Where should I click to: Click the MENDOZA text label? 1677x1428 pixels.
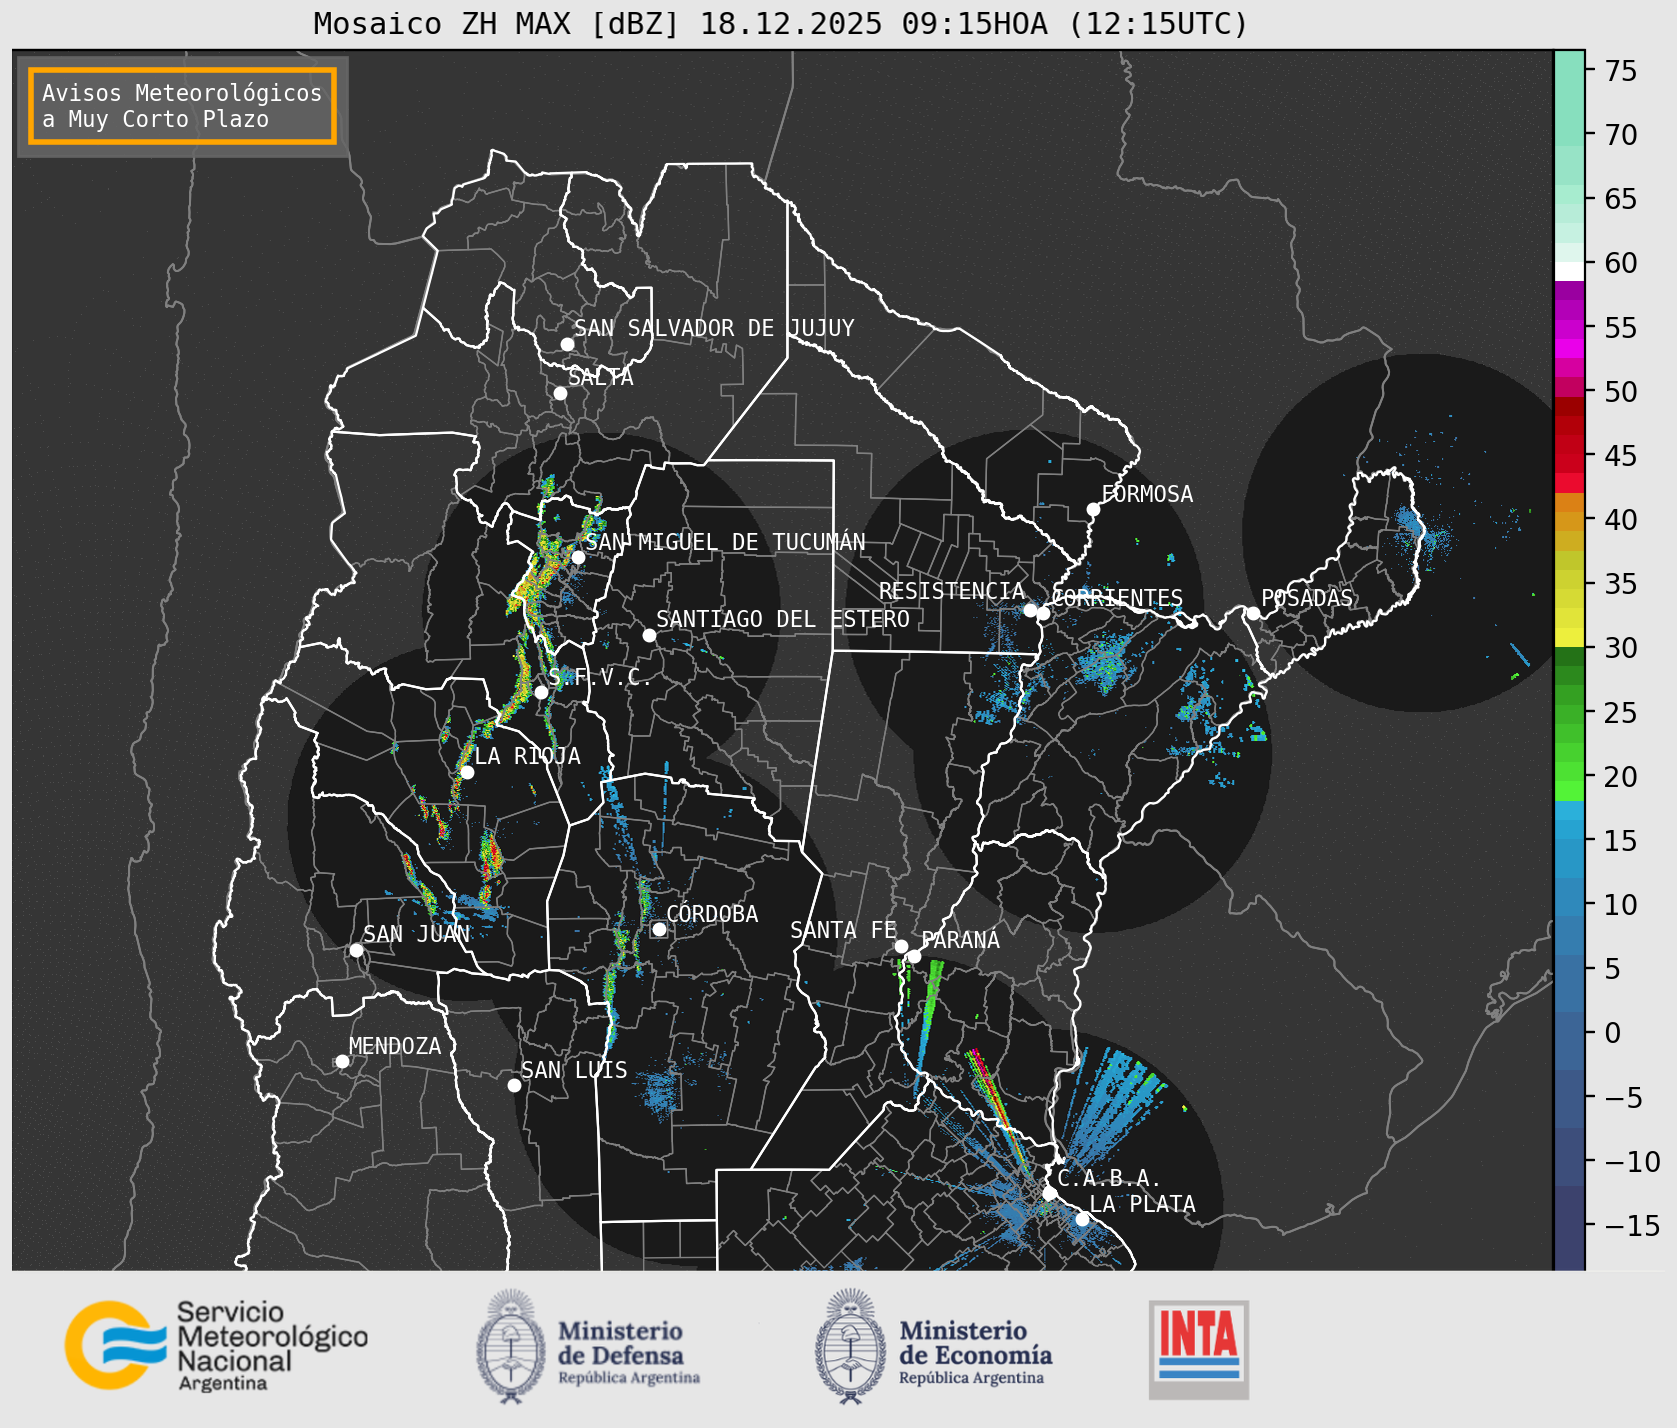point(395,1046)
